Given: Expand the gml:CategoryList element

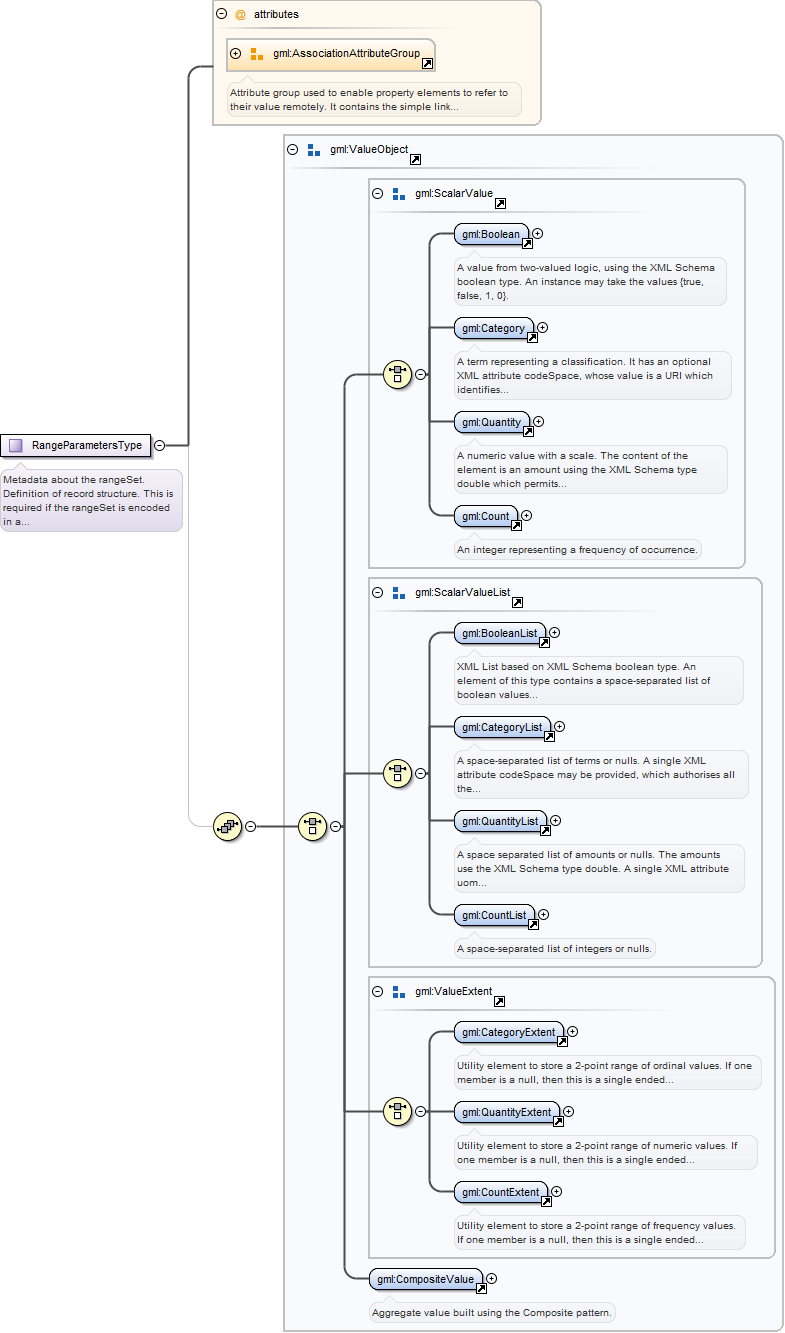Looking at the screenshot, I should click(560, 727).
